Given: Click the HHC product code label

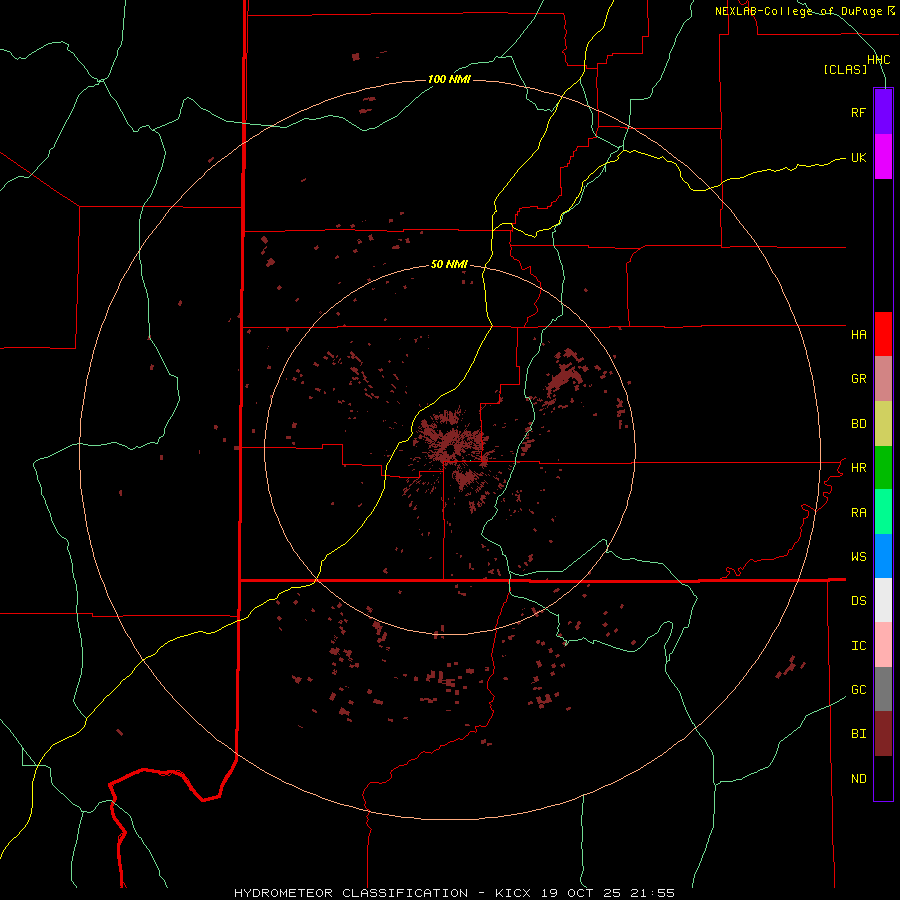Looking at the screenshot, I should point(878,60).
